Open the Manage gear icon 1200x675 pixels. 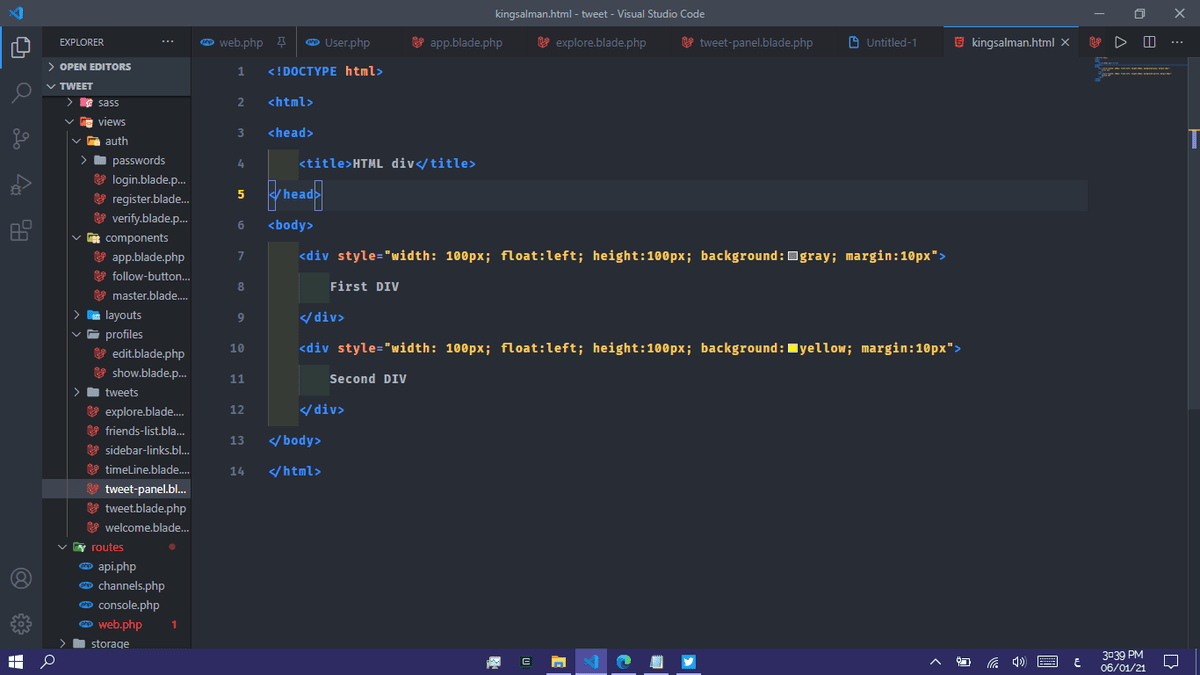click(x=21, y=624)
